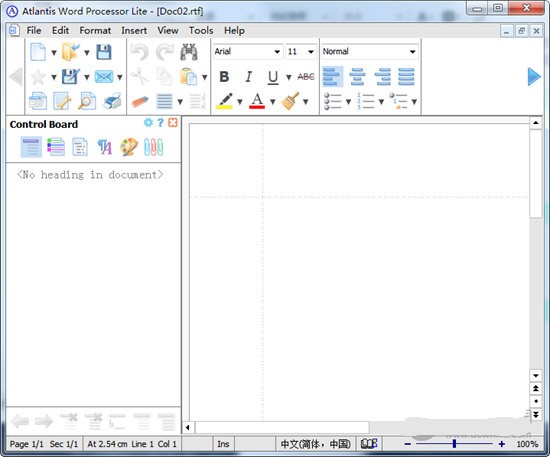The height and width of the screenshot is (457, 550).
Task: Click the scissors Cut icon
Action: pos(140,77)
